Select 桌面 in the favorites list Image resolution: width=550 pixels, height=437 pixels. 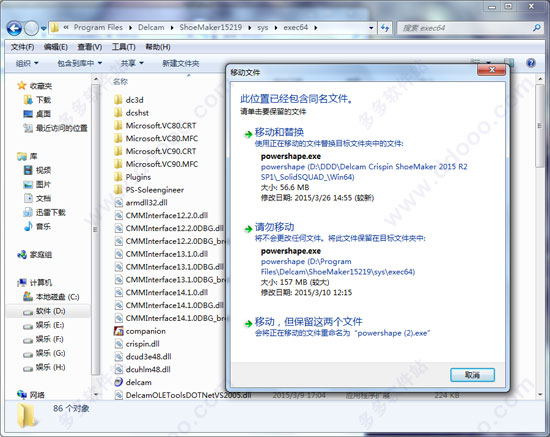click(37, 114)
